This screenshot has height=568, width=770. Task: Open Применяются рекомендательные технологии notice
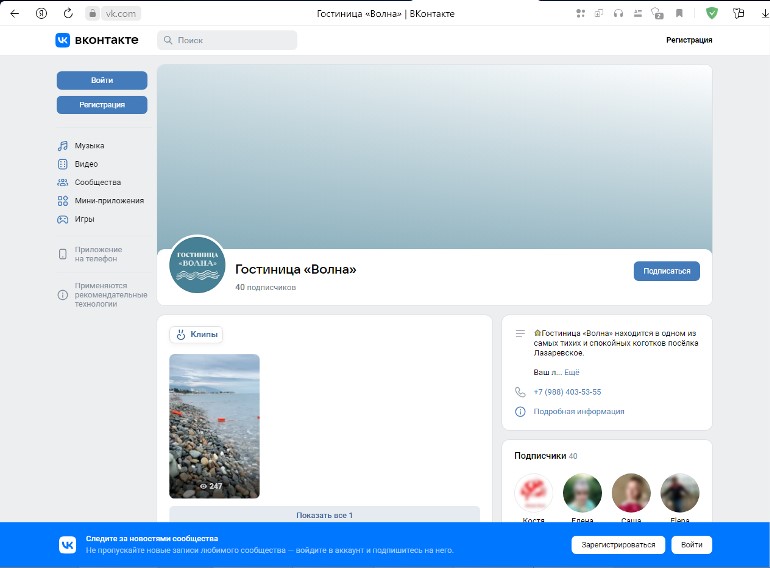point(111,295)
